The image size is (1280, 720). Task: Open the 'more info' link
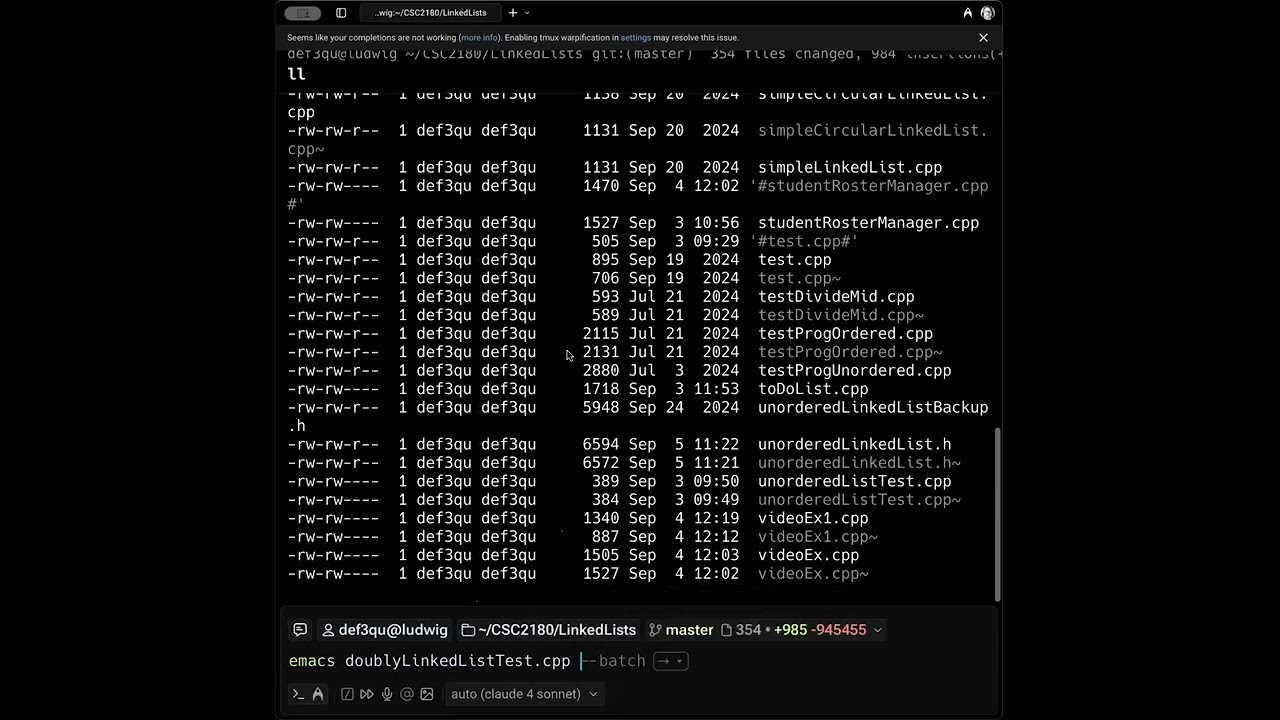479,38
